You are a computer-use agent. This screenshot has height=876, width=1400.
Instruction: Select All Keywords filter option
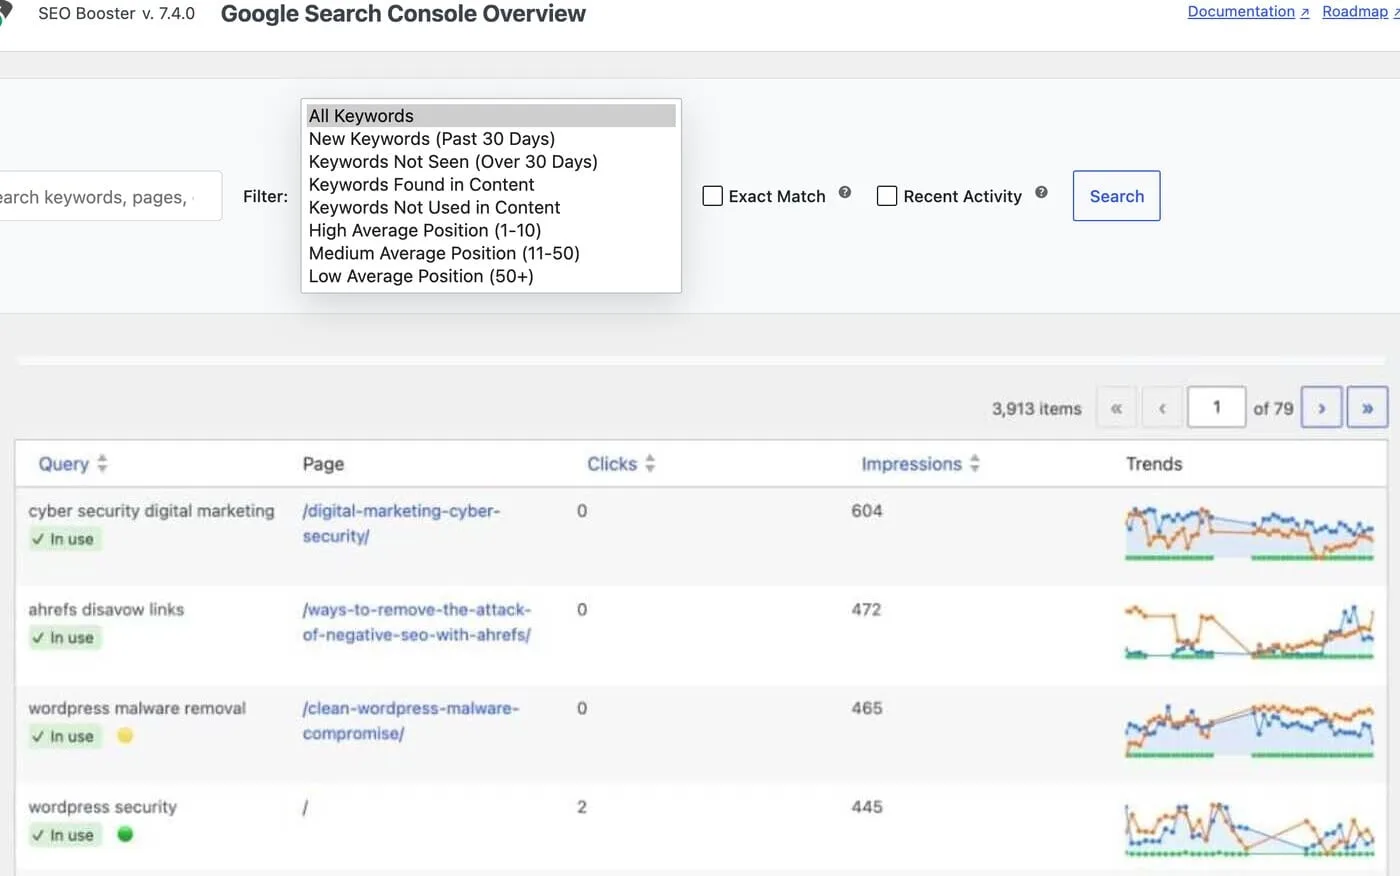491,116
